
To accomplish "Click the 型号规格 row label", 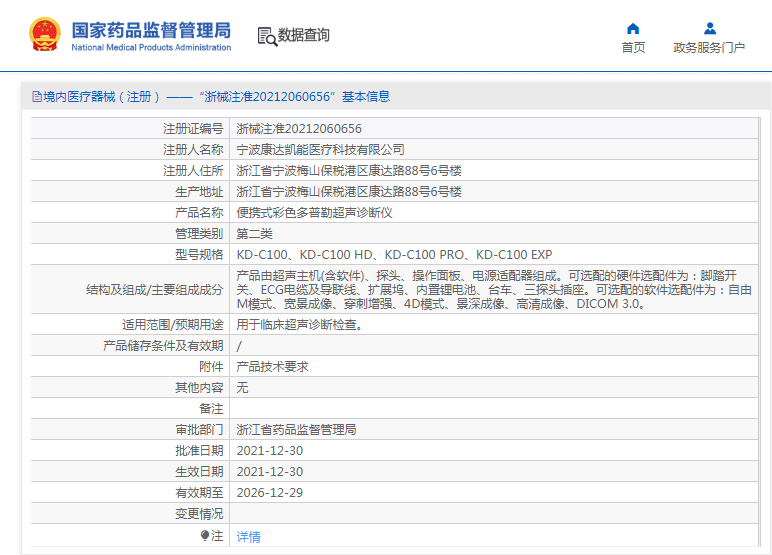I will coord(199,255).
